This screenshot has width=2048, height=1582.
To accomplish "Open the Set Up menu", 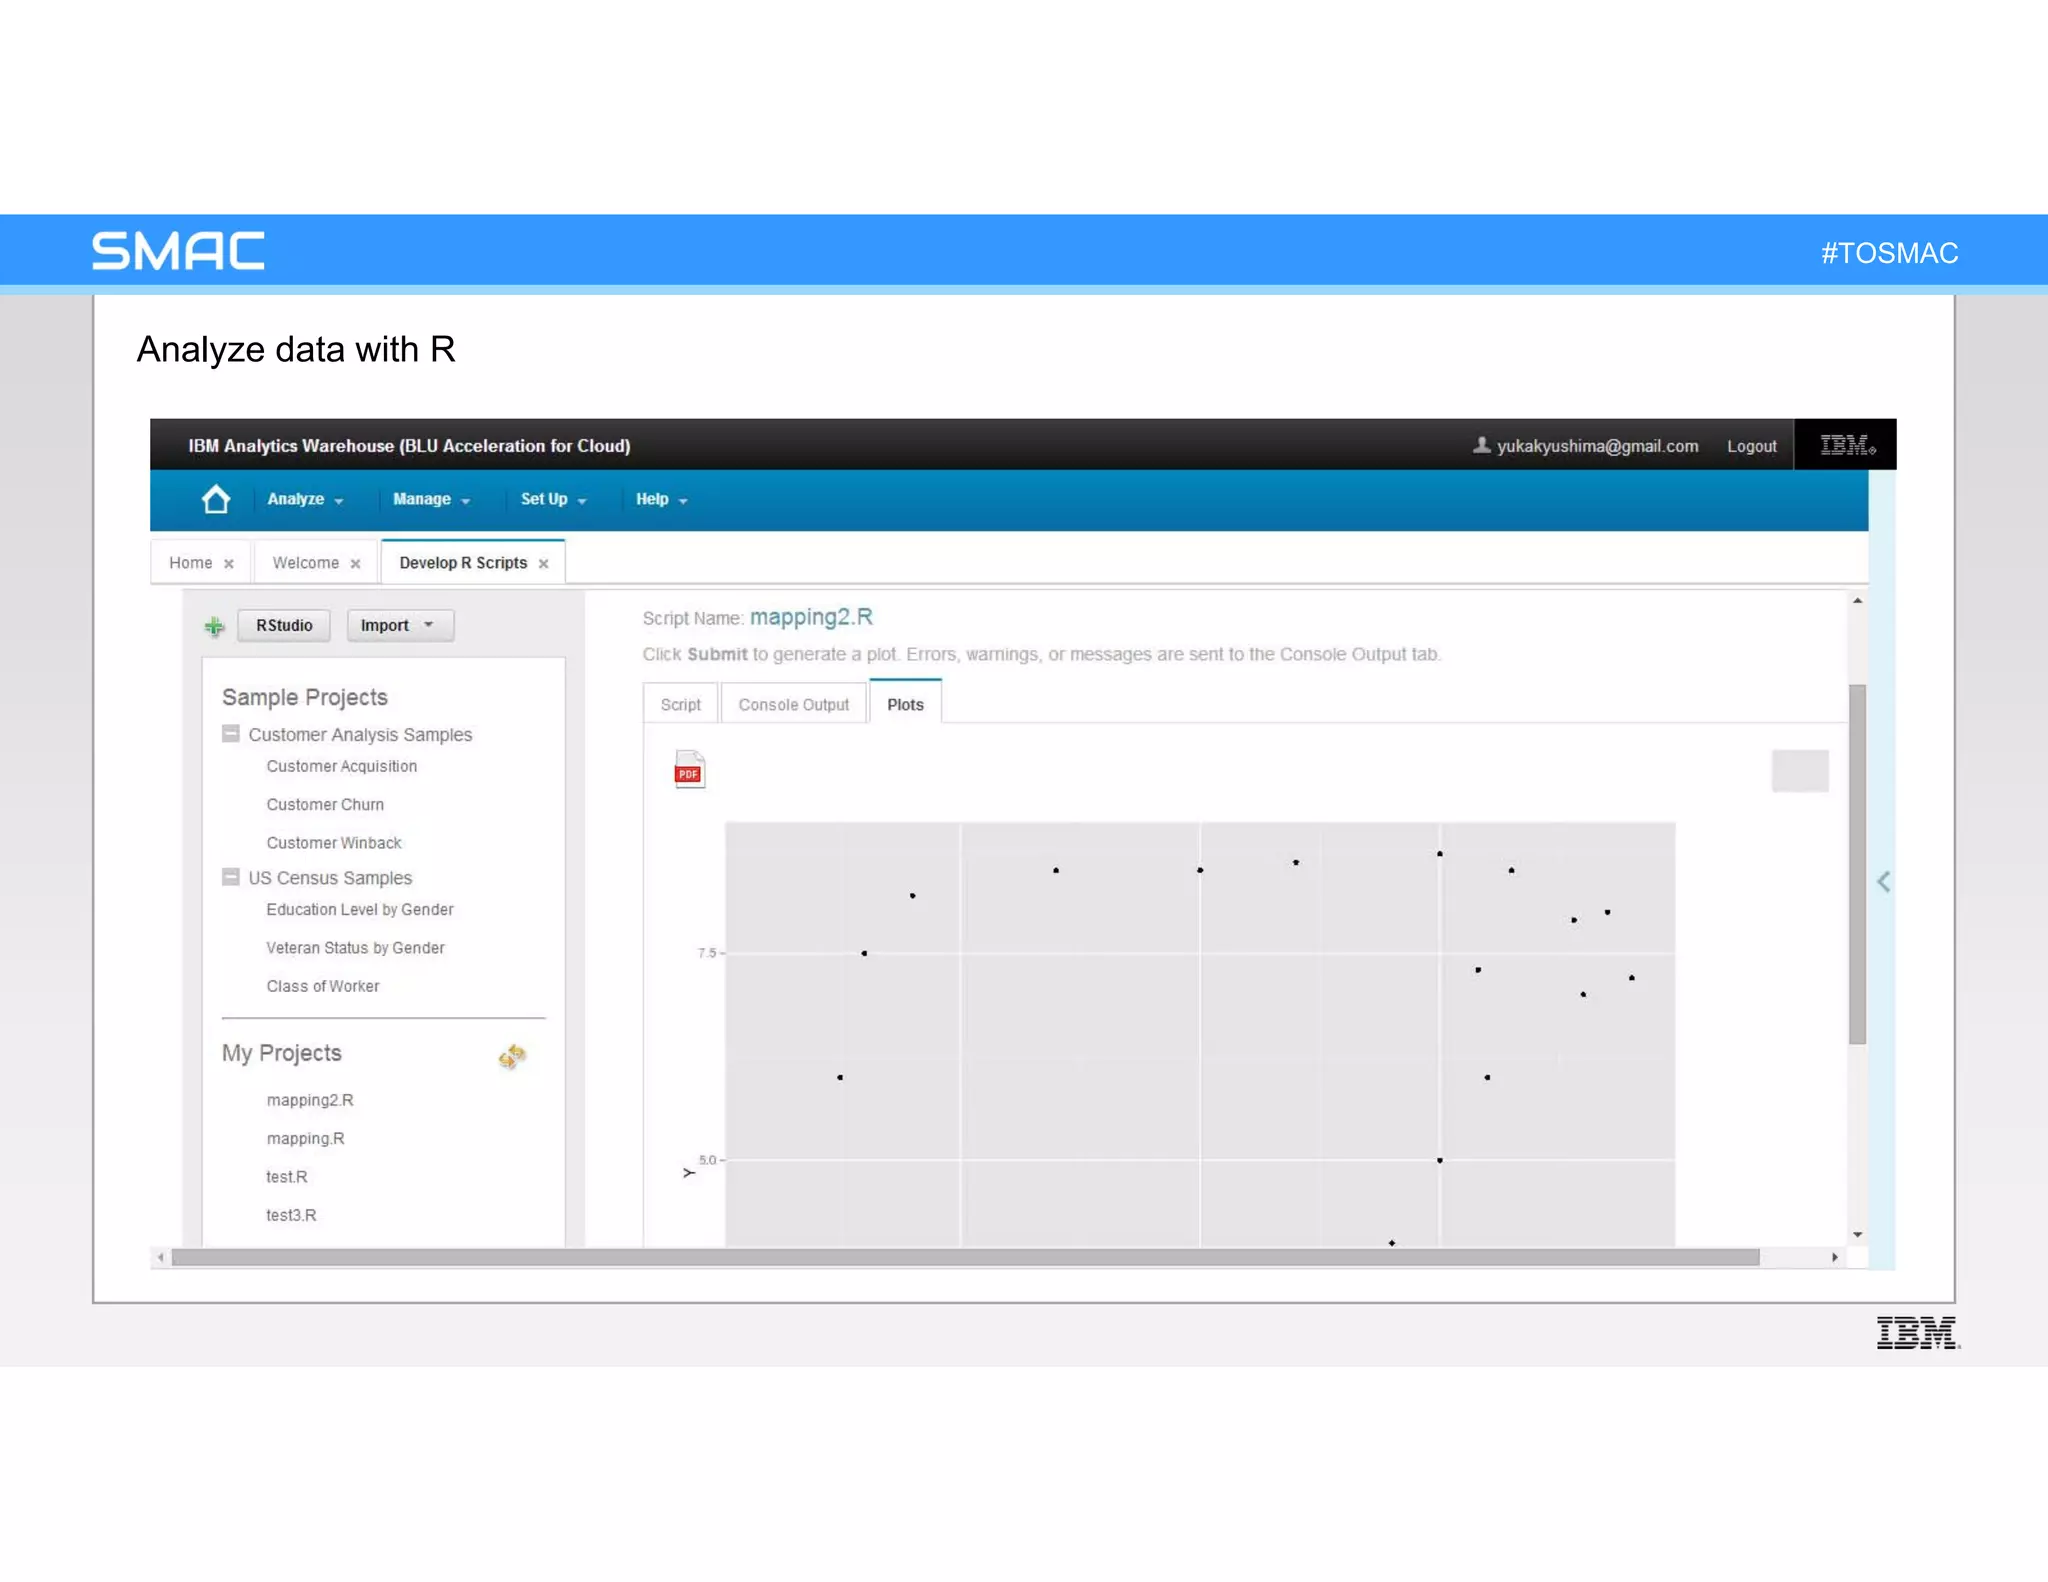I will coord(552,499).
